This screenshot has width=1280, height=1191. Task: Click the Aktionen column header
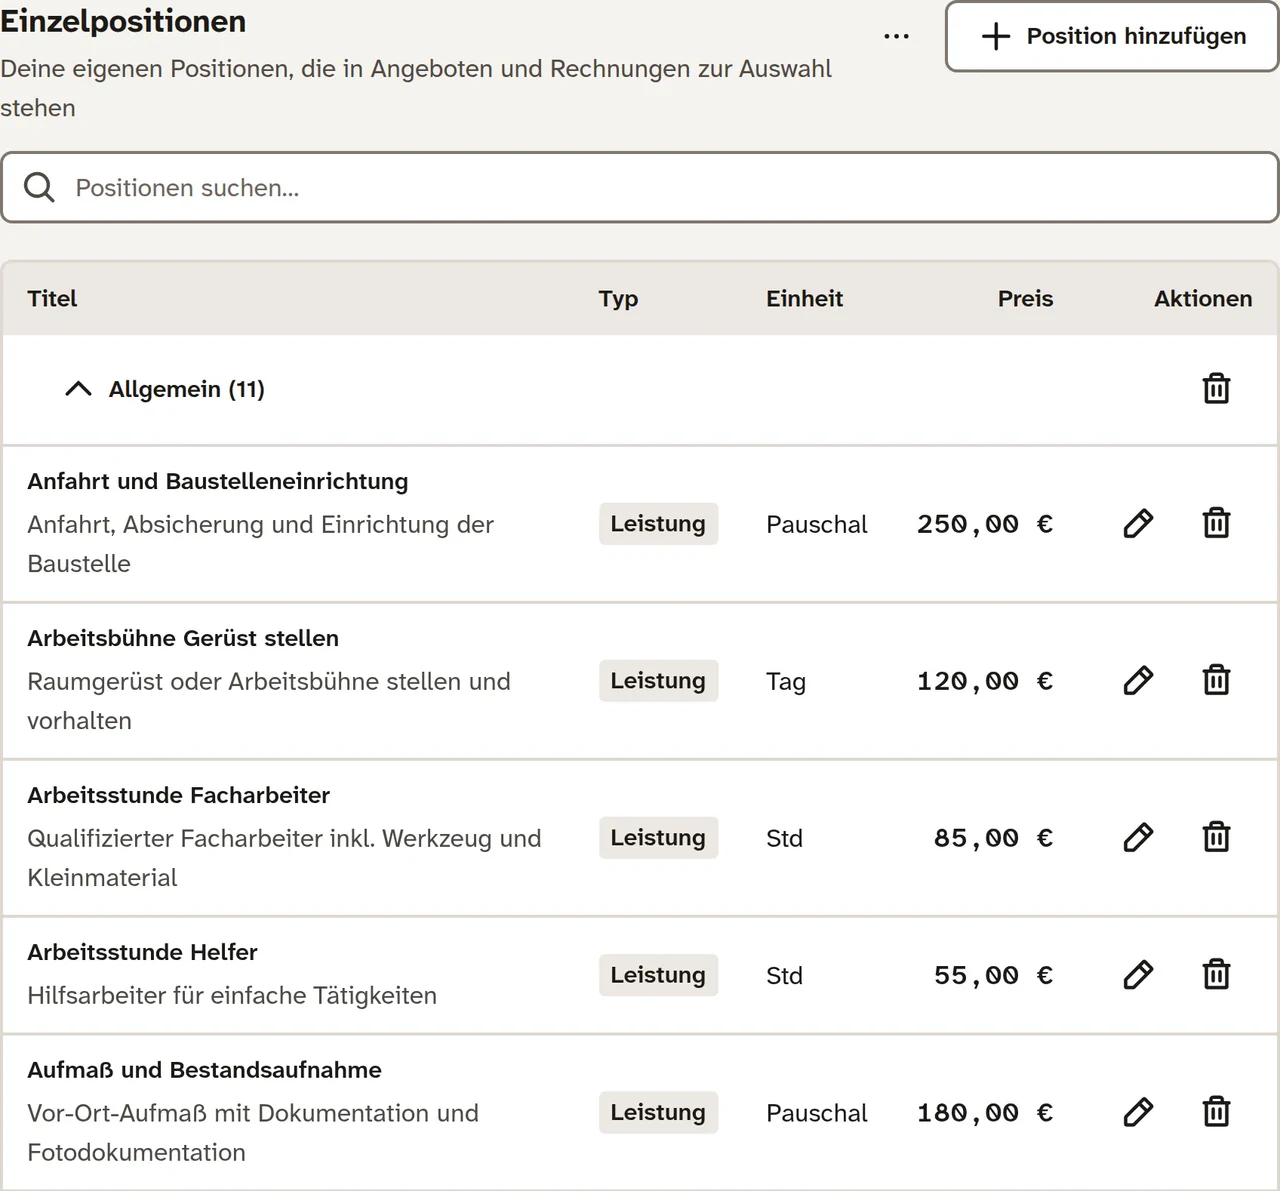(1203, 298)
